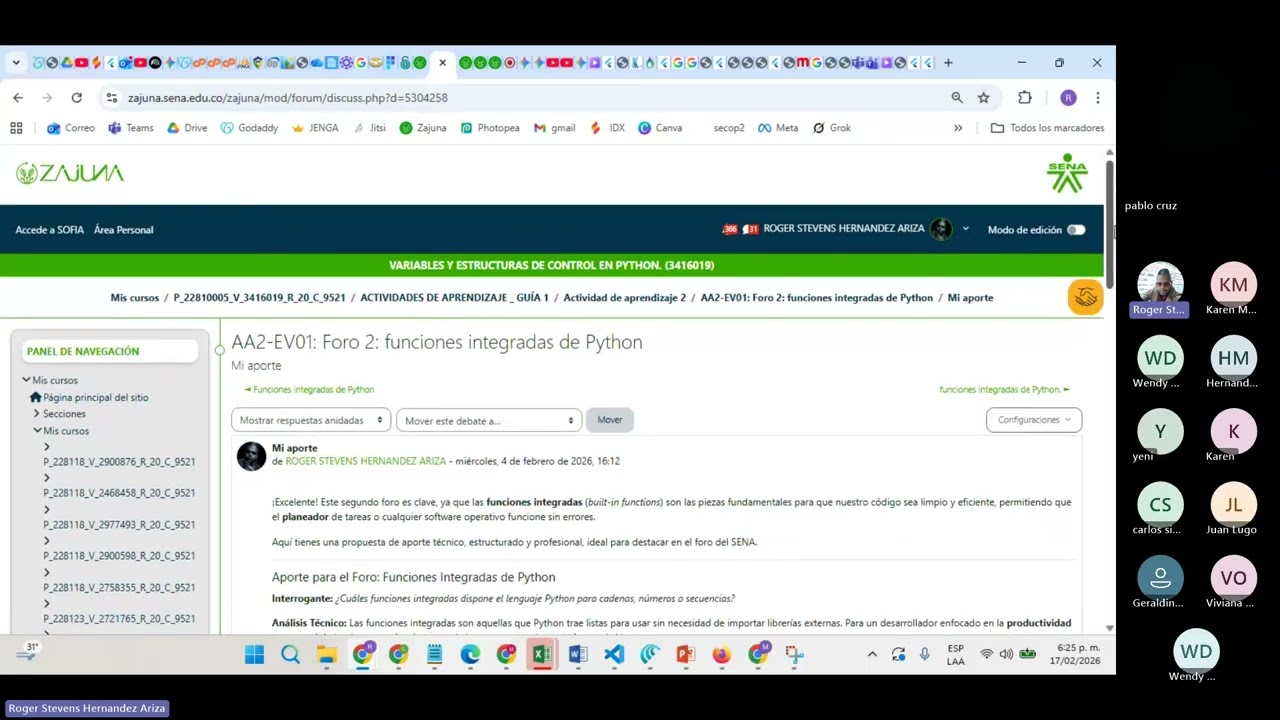
Task: Toggle the Modo de edición switch
Action: pos(1075,230)
